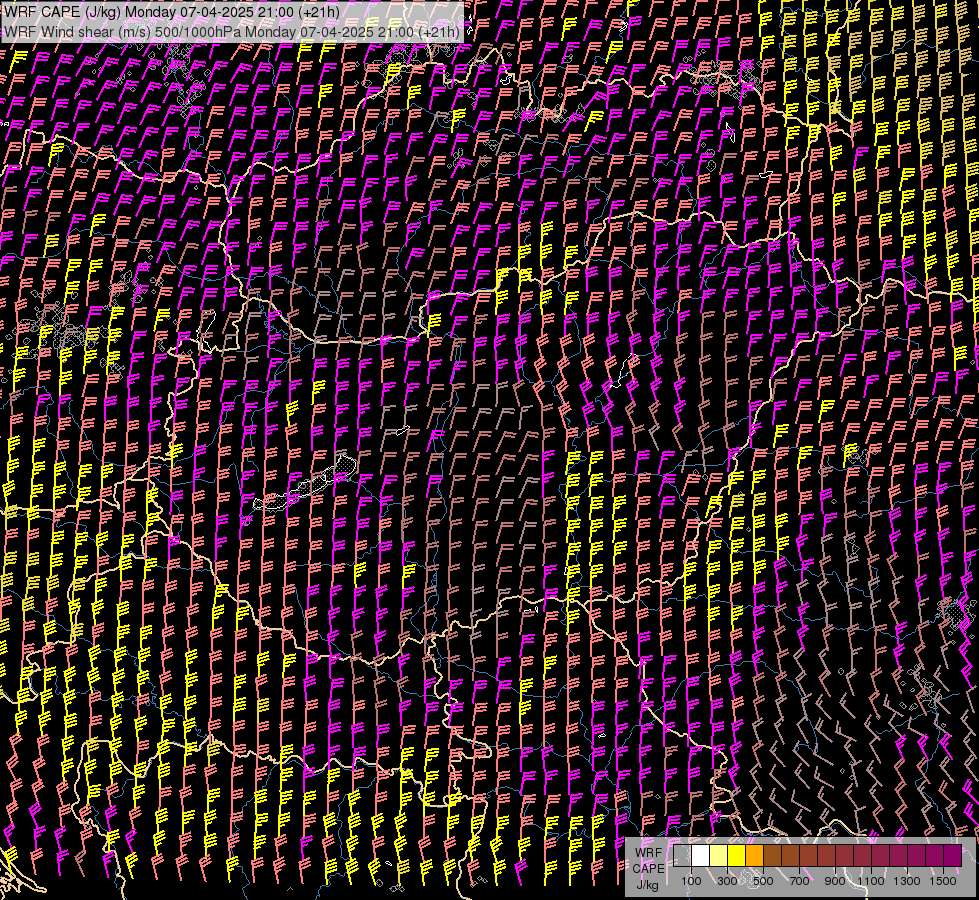Click the legend value 100
Viewport: 979px width, 900px height.
pyautogui.click(x=691, y=881)
